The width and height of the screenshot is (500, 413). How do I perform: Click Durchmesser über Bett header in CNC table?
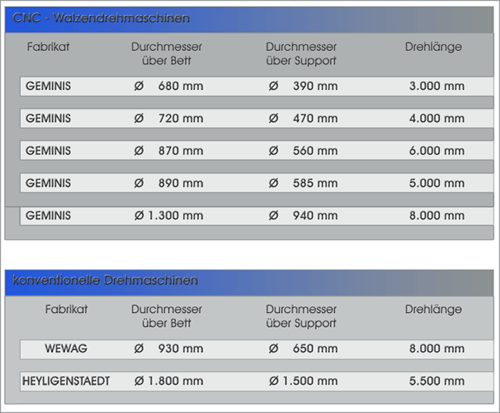(x=166, y=54)
